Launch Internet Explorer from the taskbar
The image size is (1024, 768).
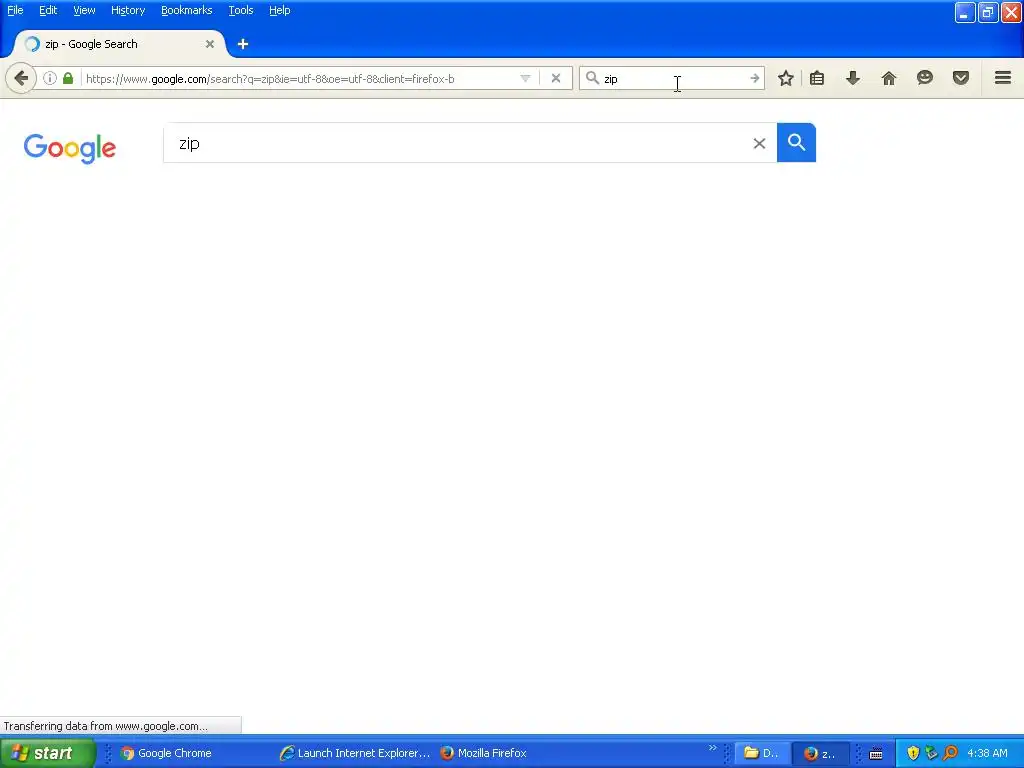pos(355,753)
